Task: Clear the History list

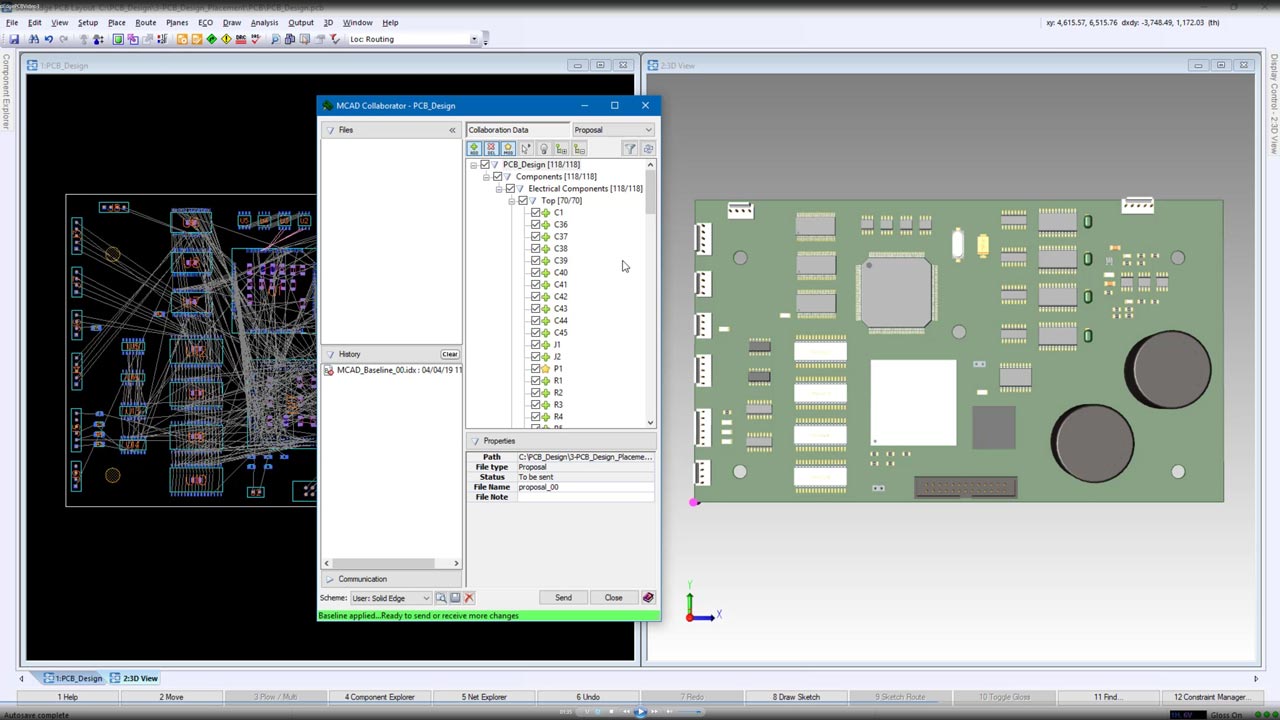Action: (x=450, y=354)
